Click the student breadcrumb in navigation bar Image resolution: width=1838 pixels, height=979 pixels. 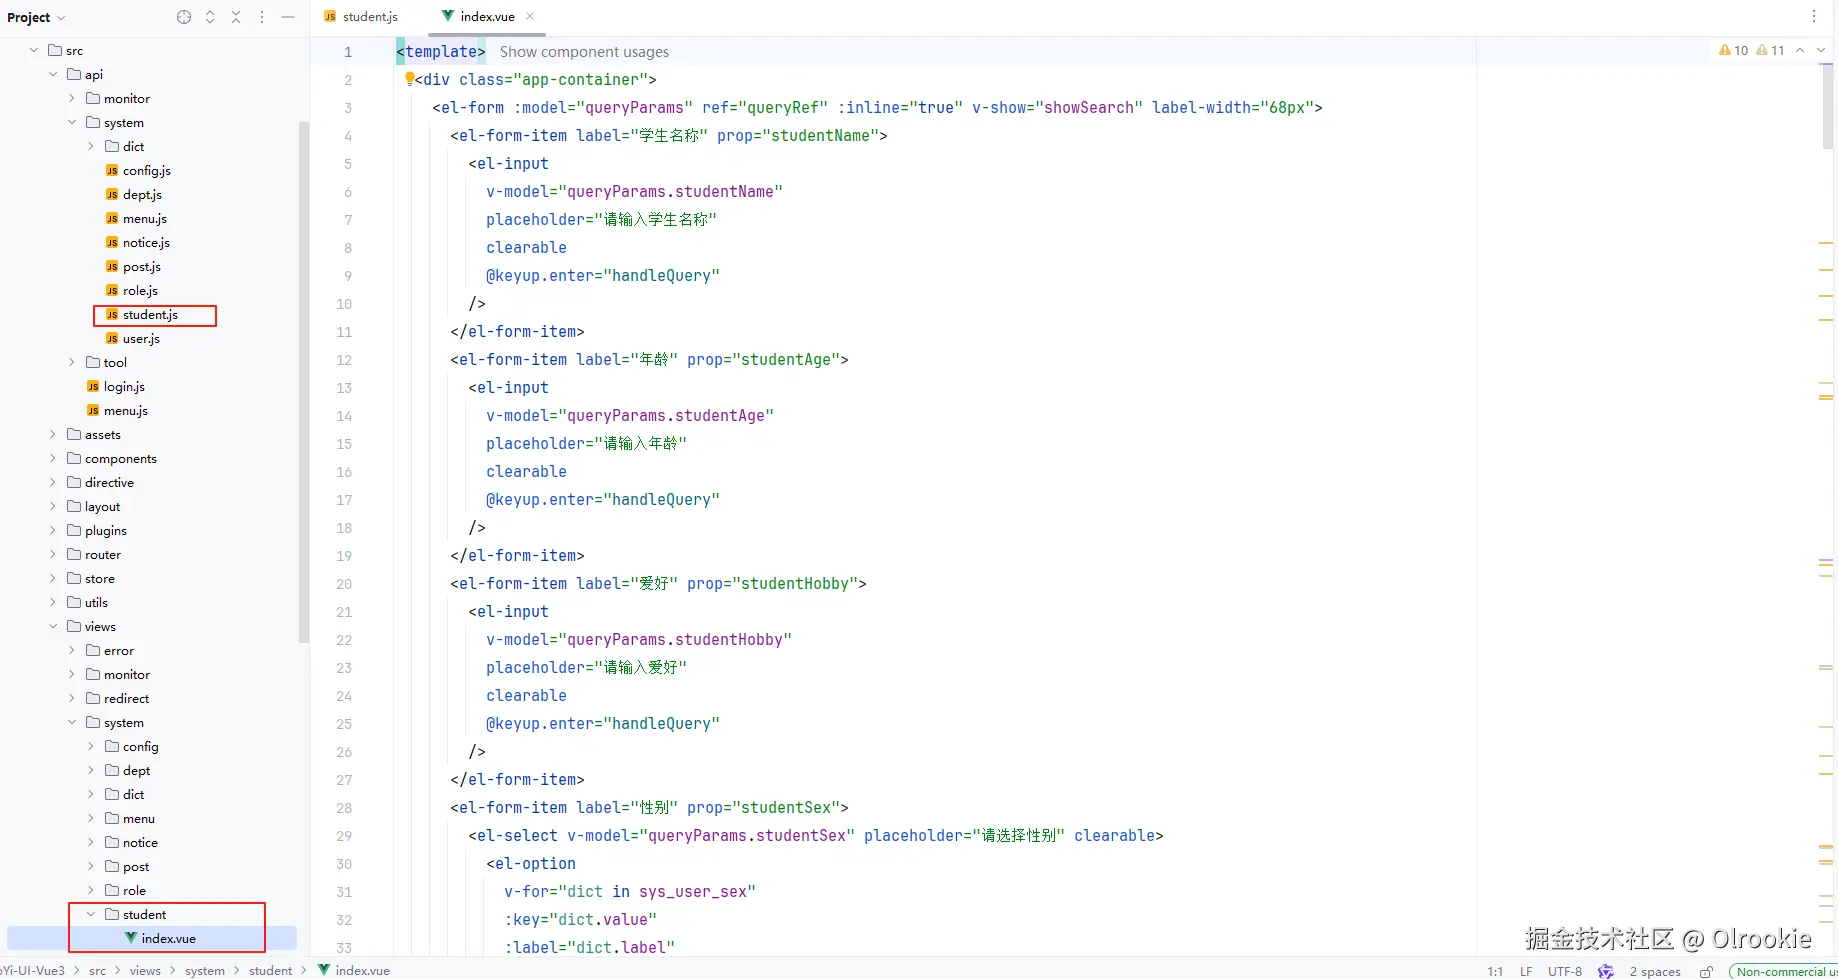click(x=270, y=970)
